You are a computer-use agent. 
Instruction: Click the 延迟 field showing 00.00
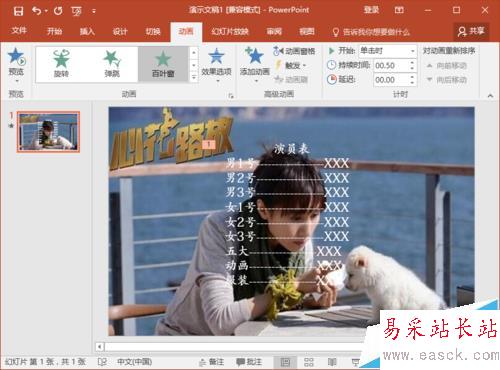tap(391, 80)
